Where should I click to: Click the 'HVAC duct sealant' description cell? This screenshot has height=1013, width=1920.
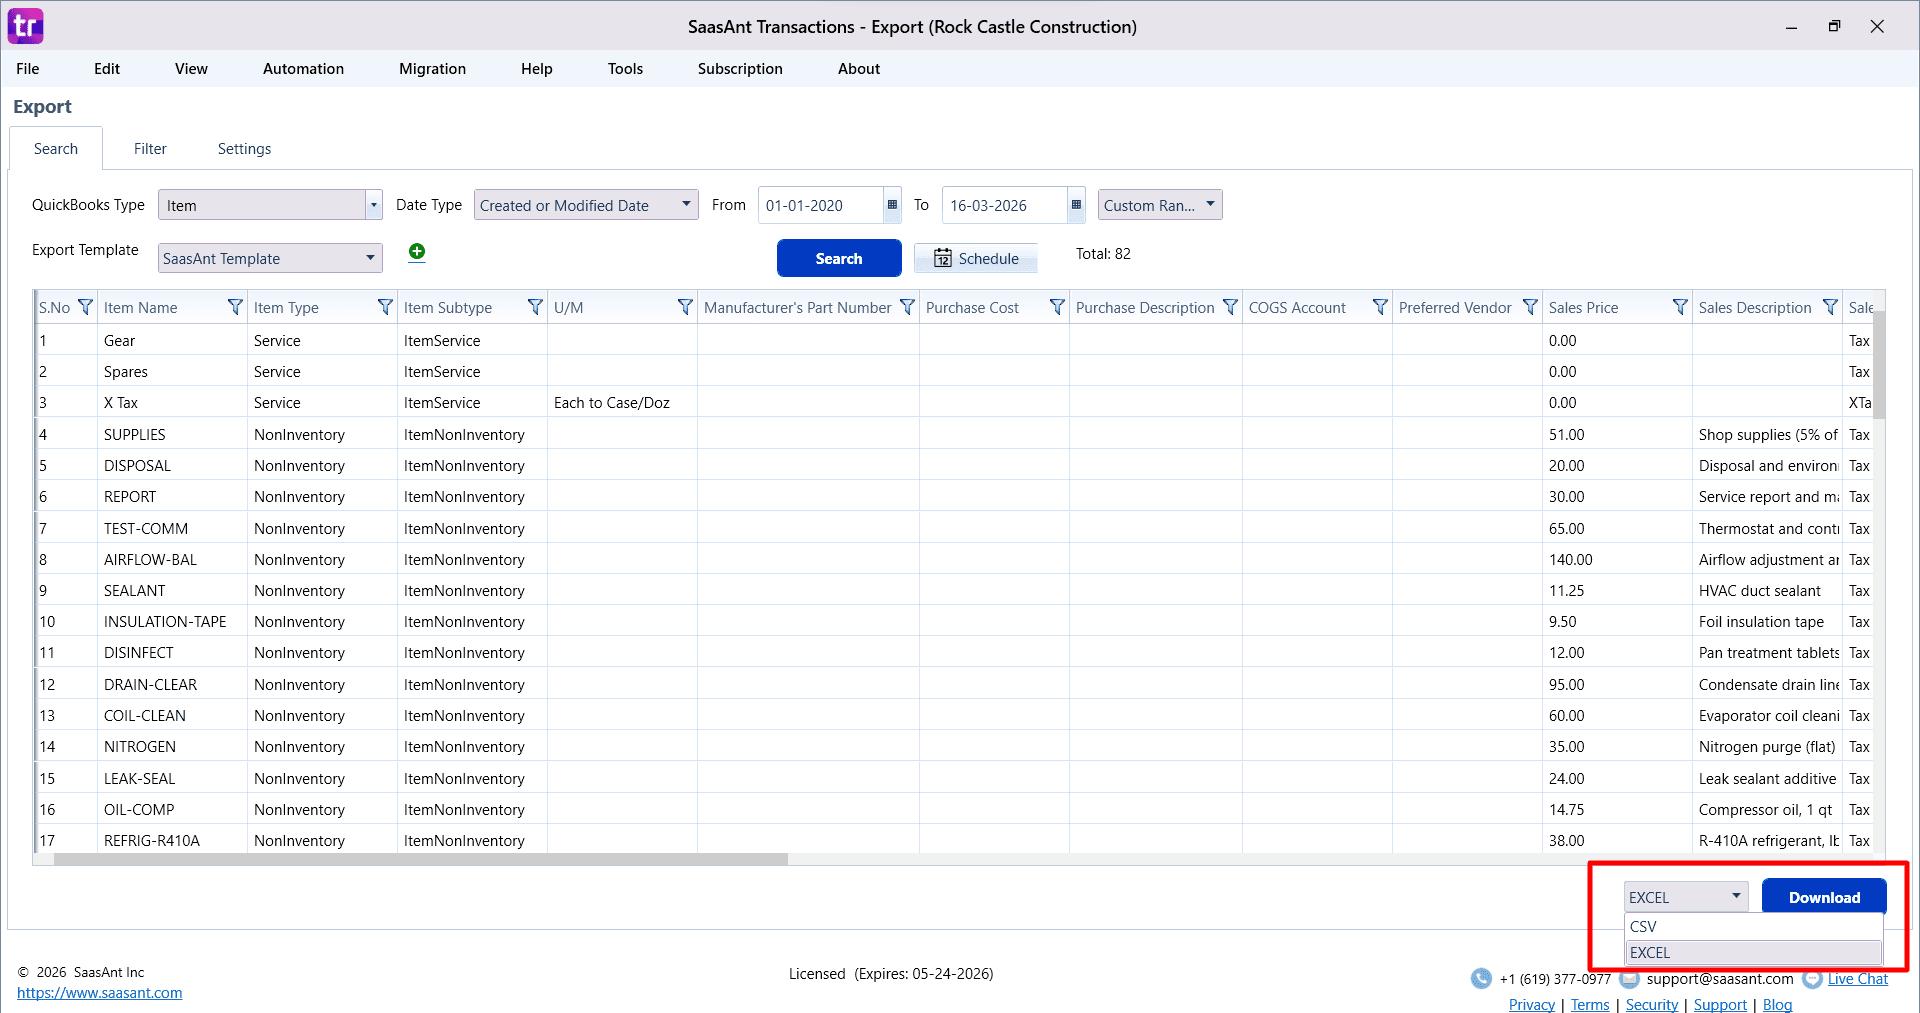1767,590
